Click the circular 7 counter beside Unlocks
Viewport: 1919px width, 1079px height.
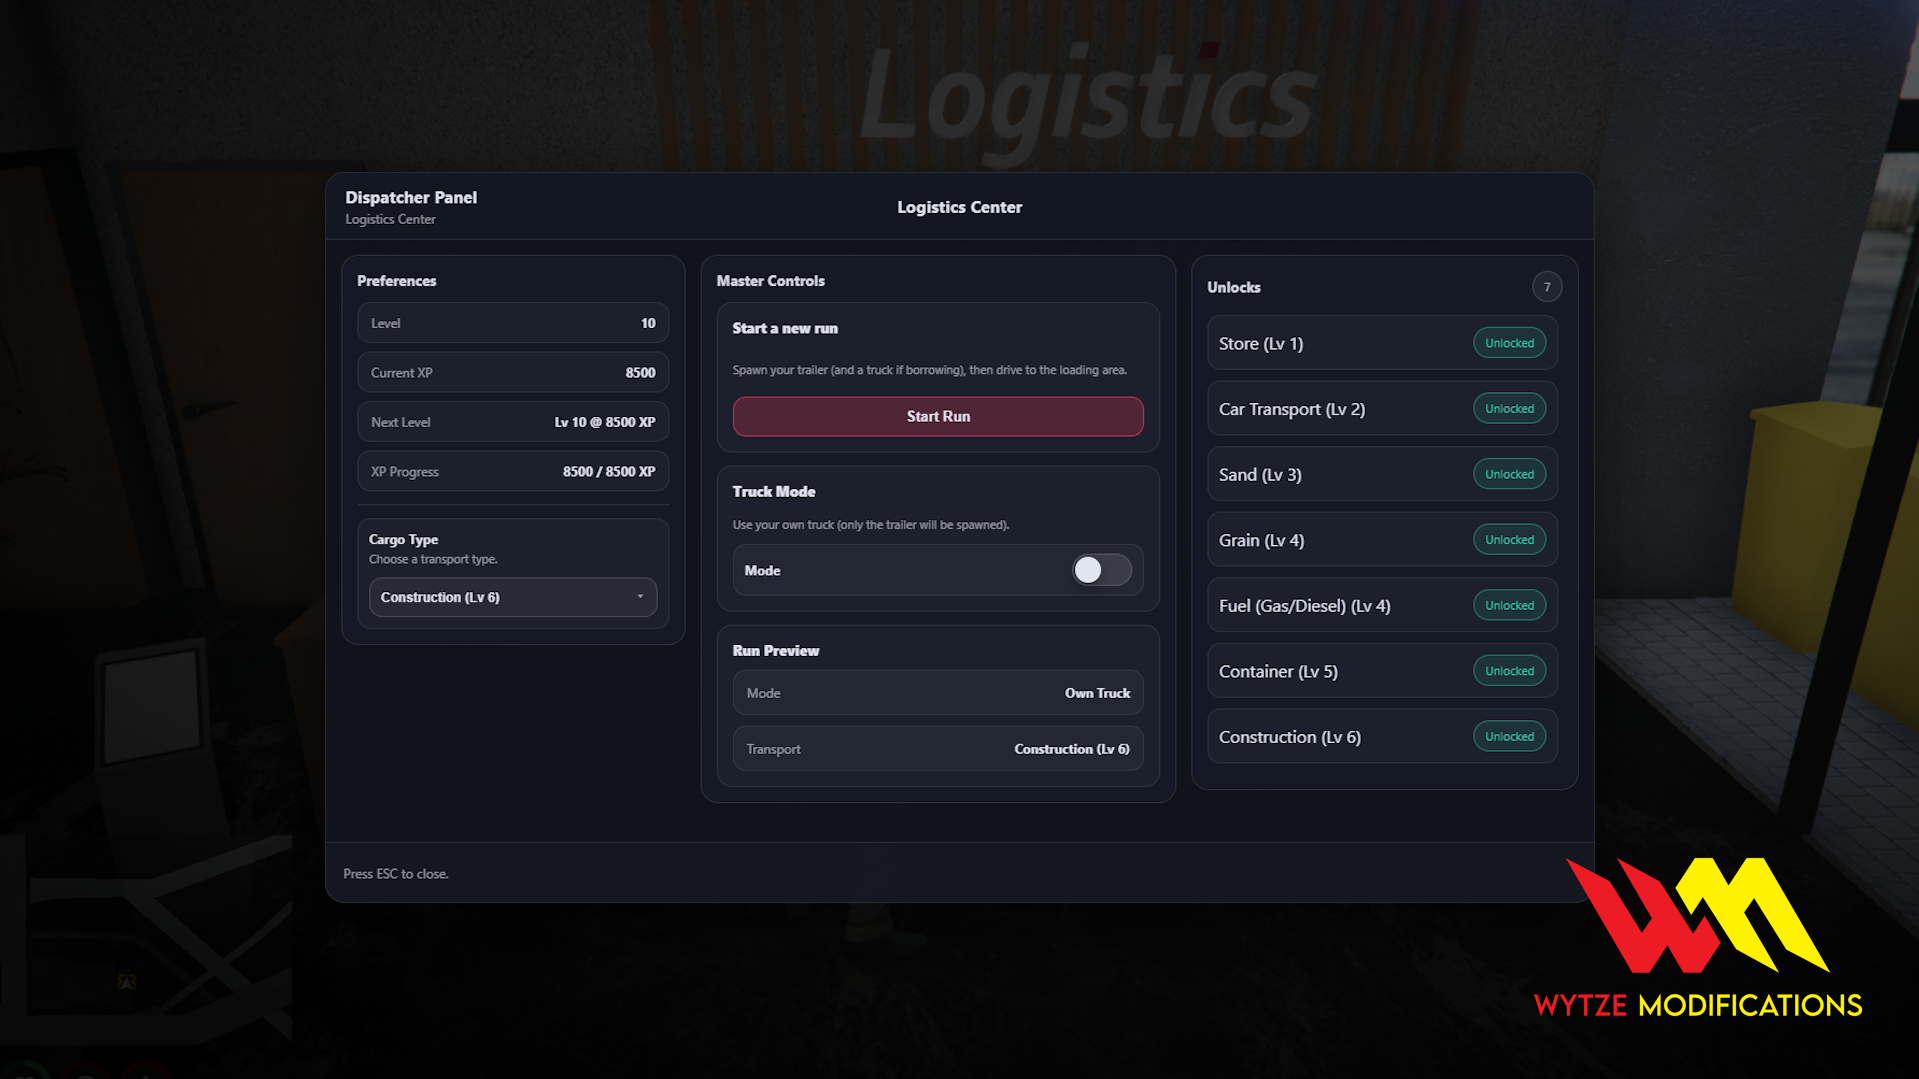tap(1547, 287)
